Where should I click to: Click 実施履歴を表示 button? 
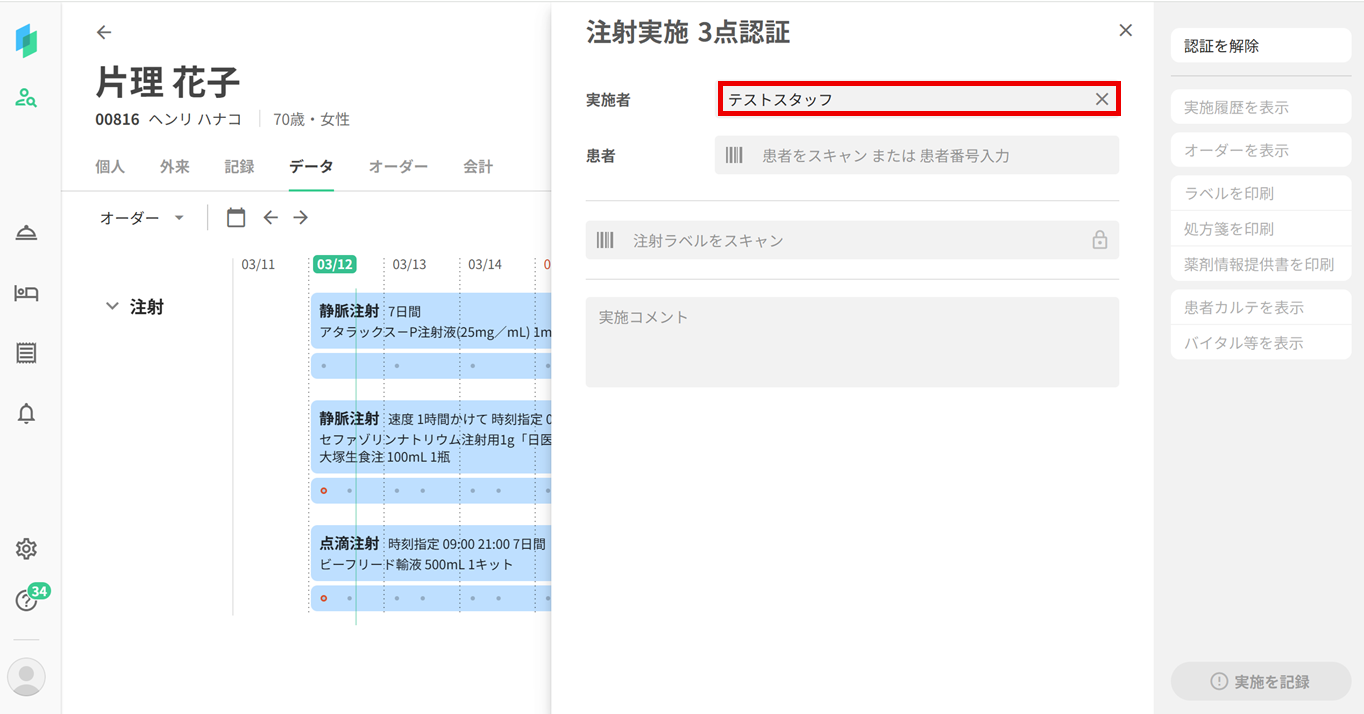pos(1261,107)
